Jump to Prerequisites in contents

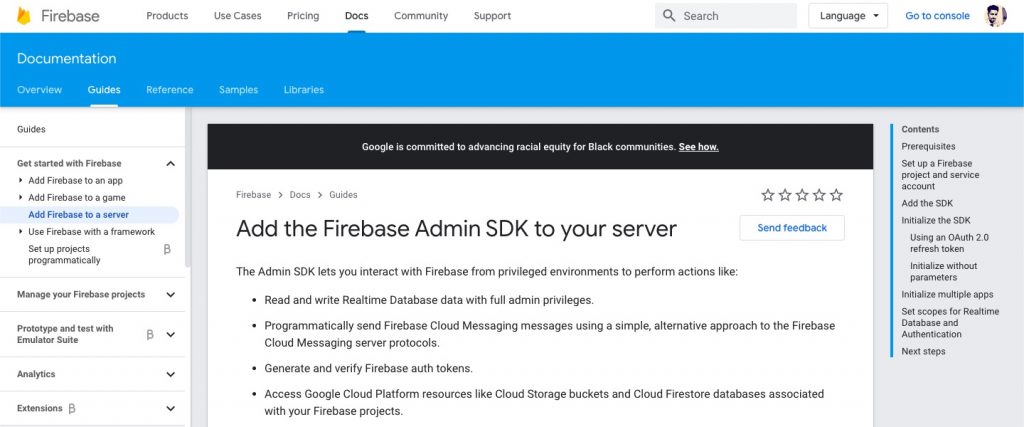pos(928,146)
